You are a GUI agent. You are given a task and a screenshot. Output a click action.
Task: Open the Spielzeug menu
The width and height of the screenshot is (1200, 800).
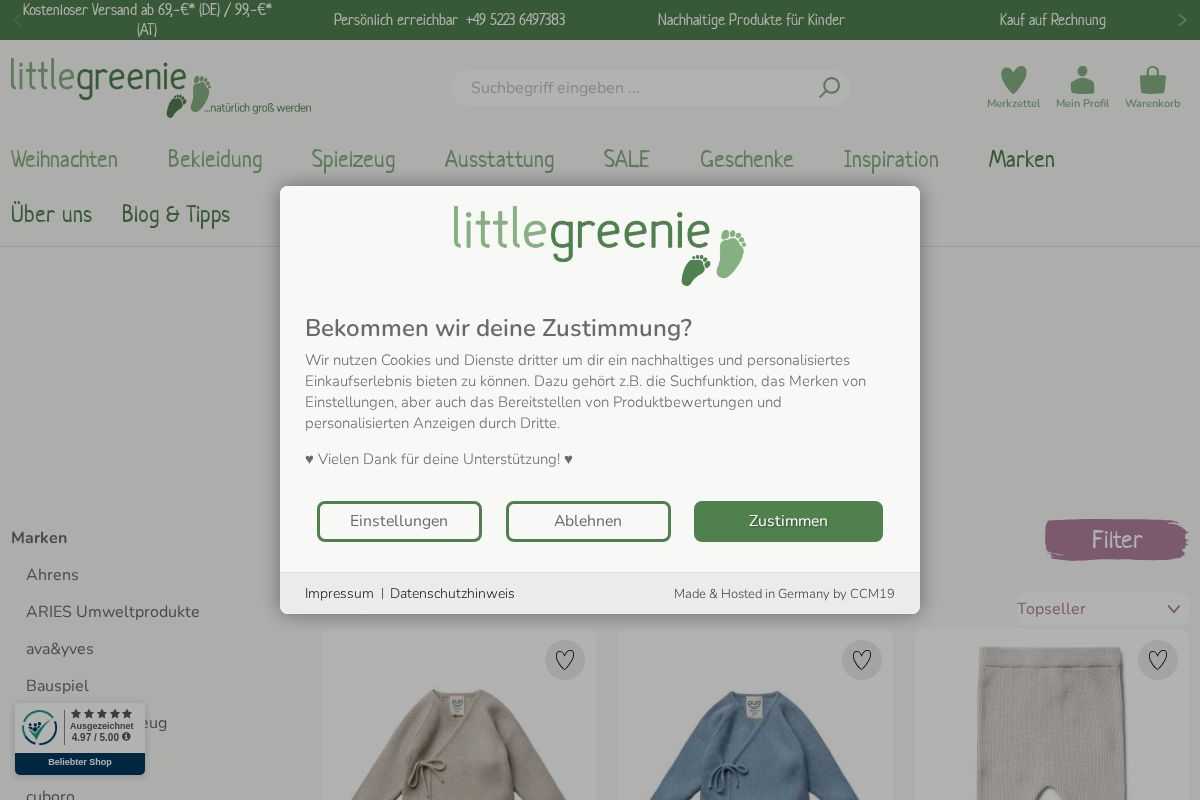click(353, 159)
